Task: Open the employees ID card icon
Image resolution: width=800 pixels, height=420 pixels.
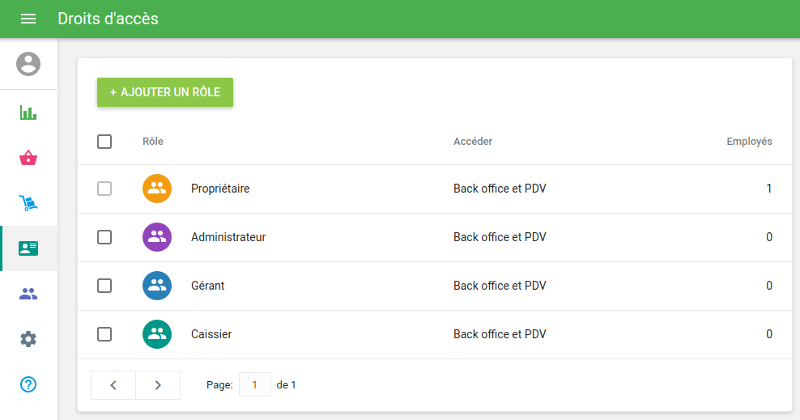Action: click(28, 248)
